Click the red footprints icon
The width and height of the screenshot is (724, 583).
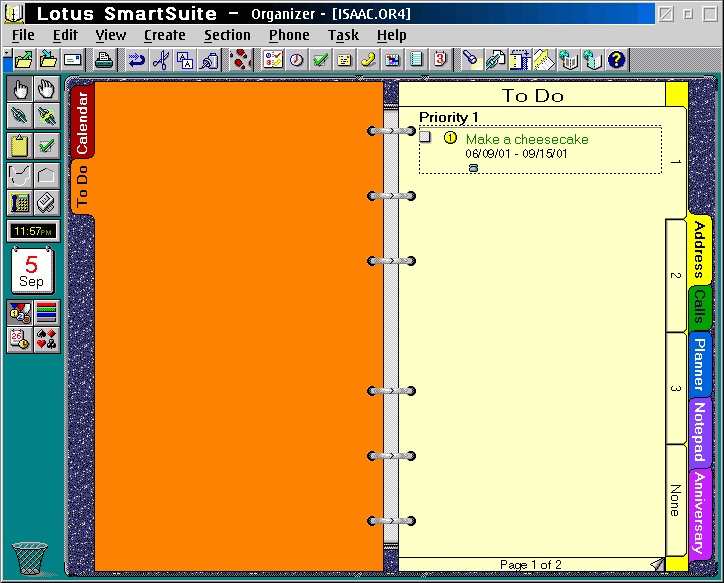pos(241,60)
